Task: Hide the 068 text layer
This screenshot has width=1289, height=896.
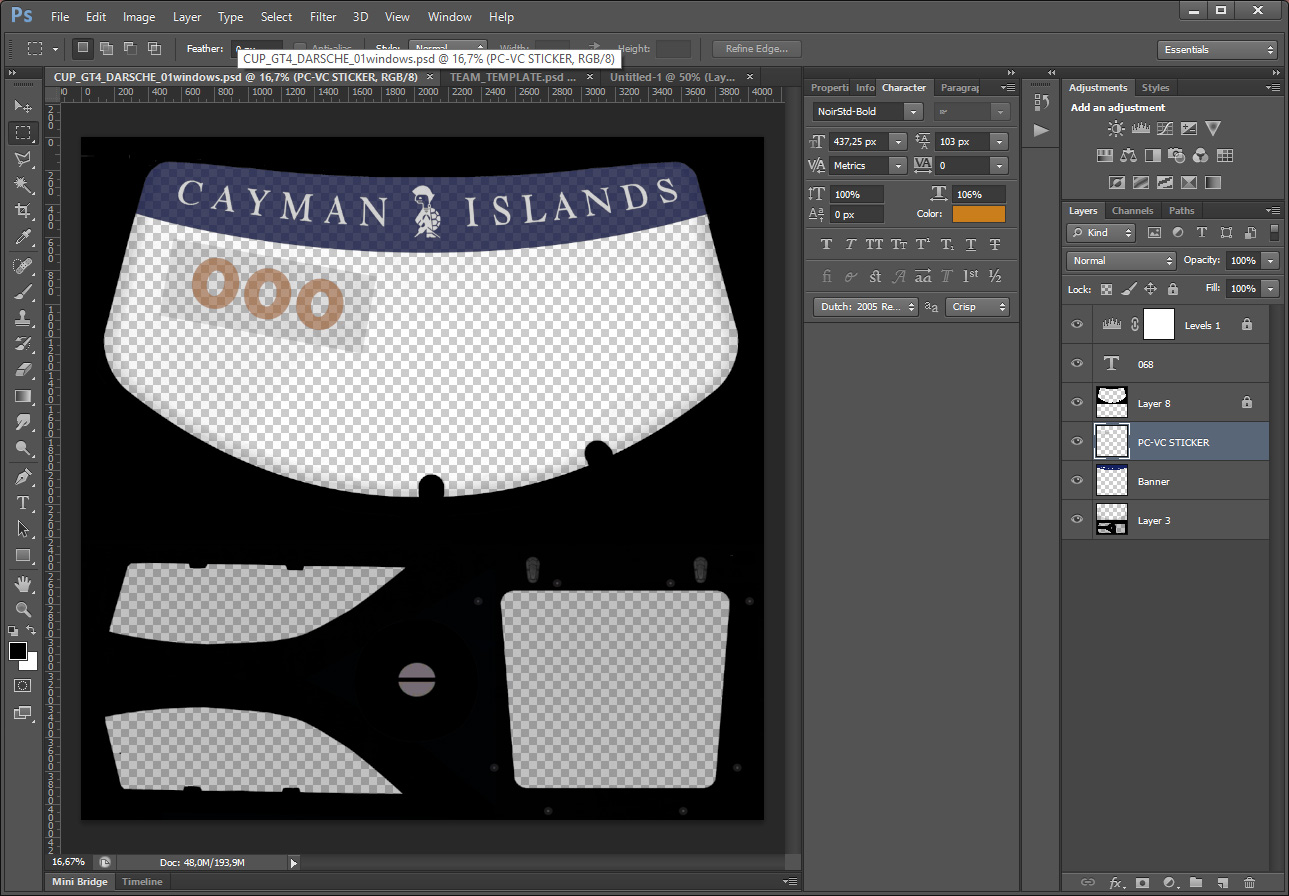Action: tap(1077, 364)
